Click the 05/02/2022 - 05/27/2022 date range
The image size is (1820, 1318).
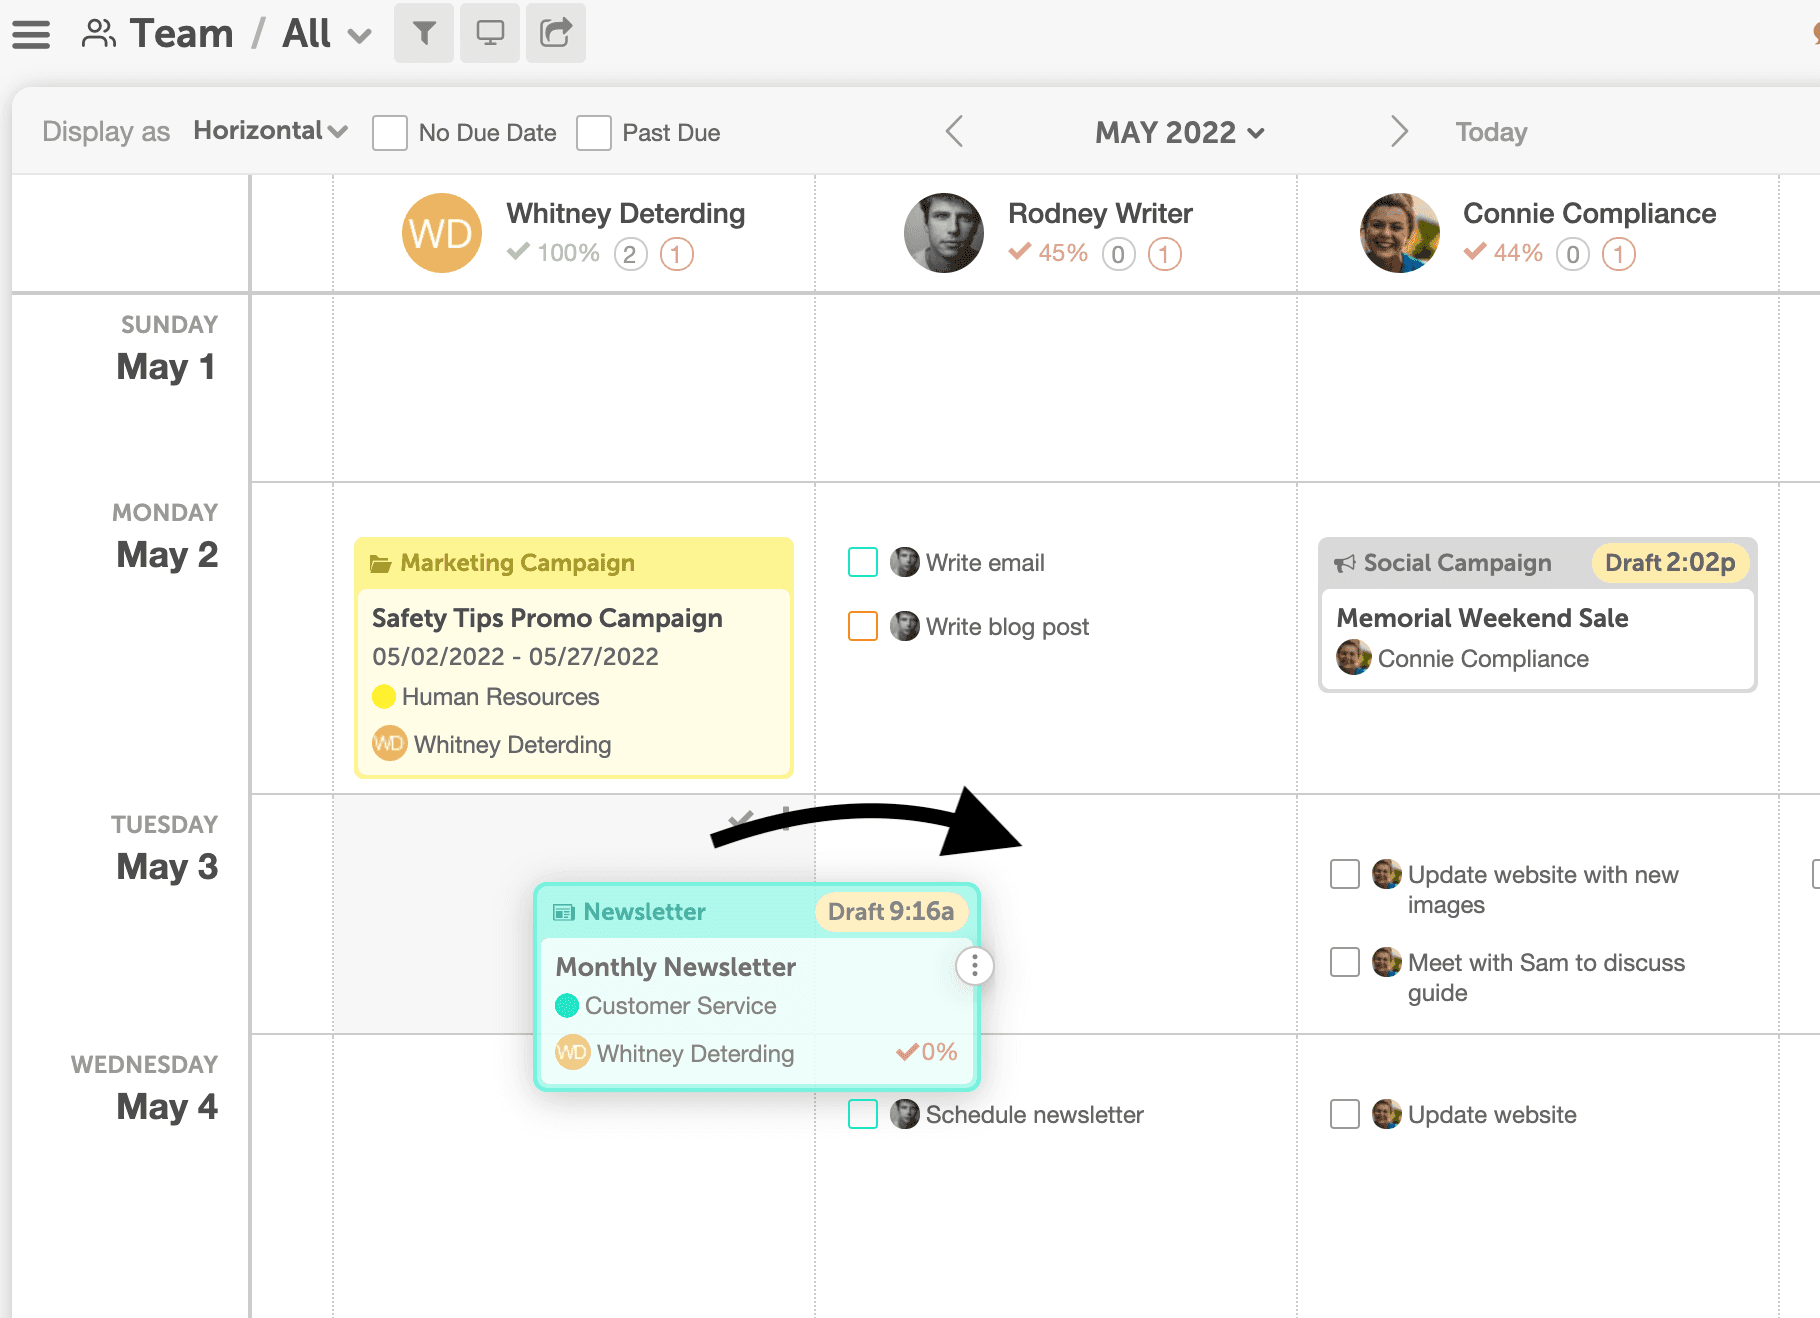(515, 657)
